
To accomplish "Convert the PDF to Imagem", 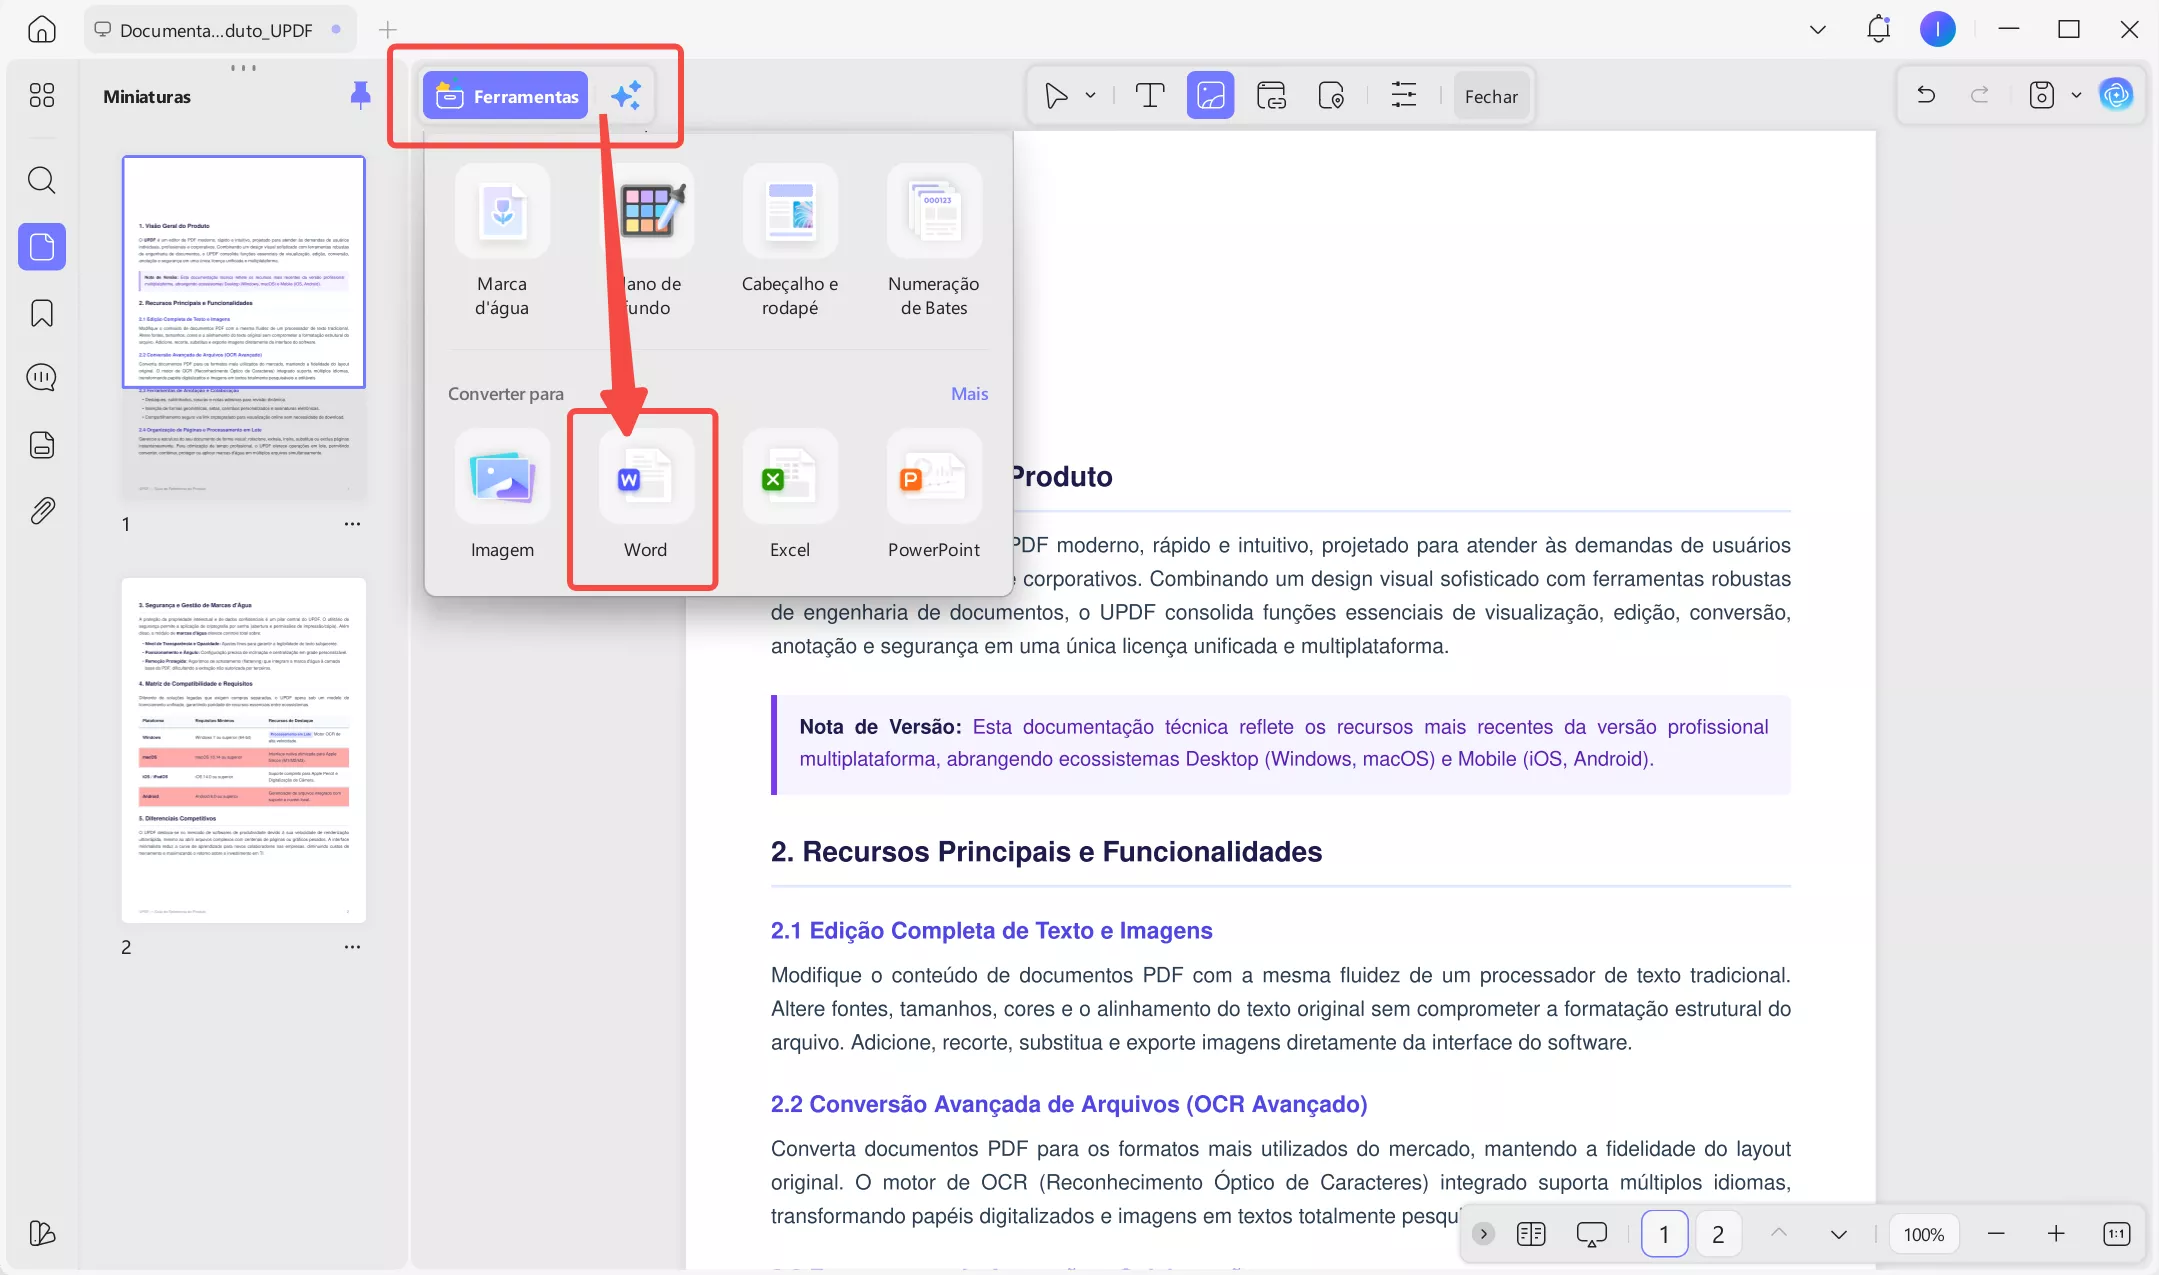I will click(502, 494).
